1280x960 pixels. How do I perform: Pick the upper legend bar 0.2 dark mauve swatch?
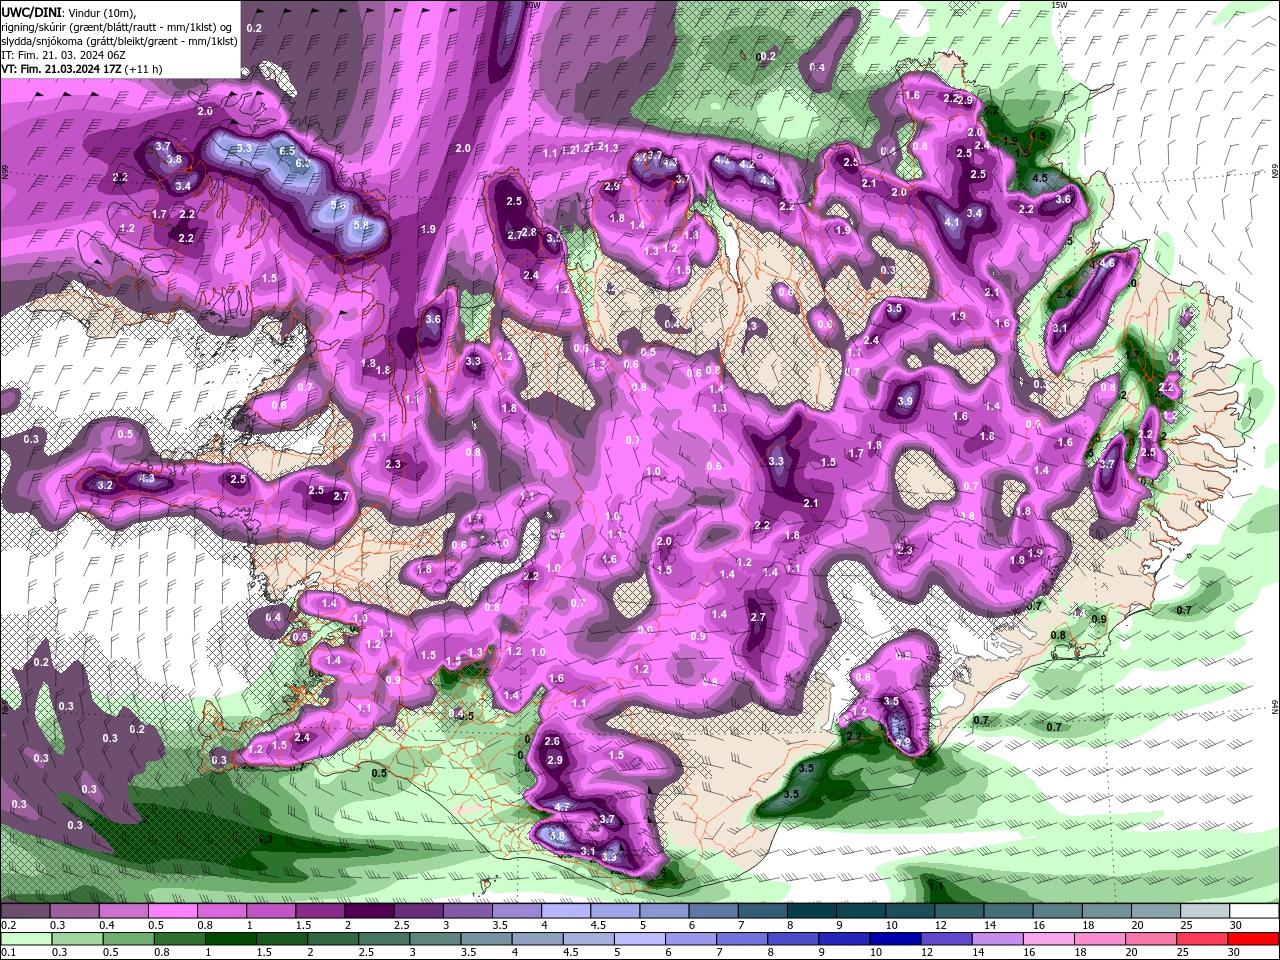25,911
